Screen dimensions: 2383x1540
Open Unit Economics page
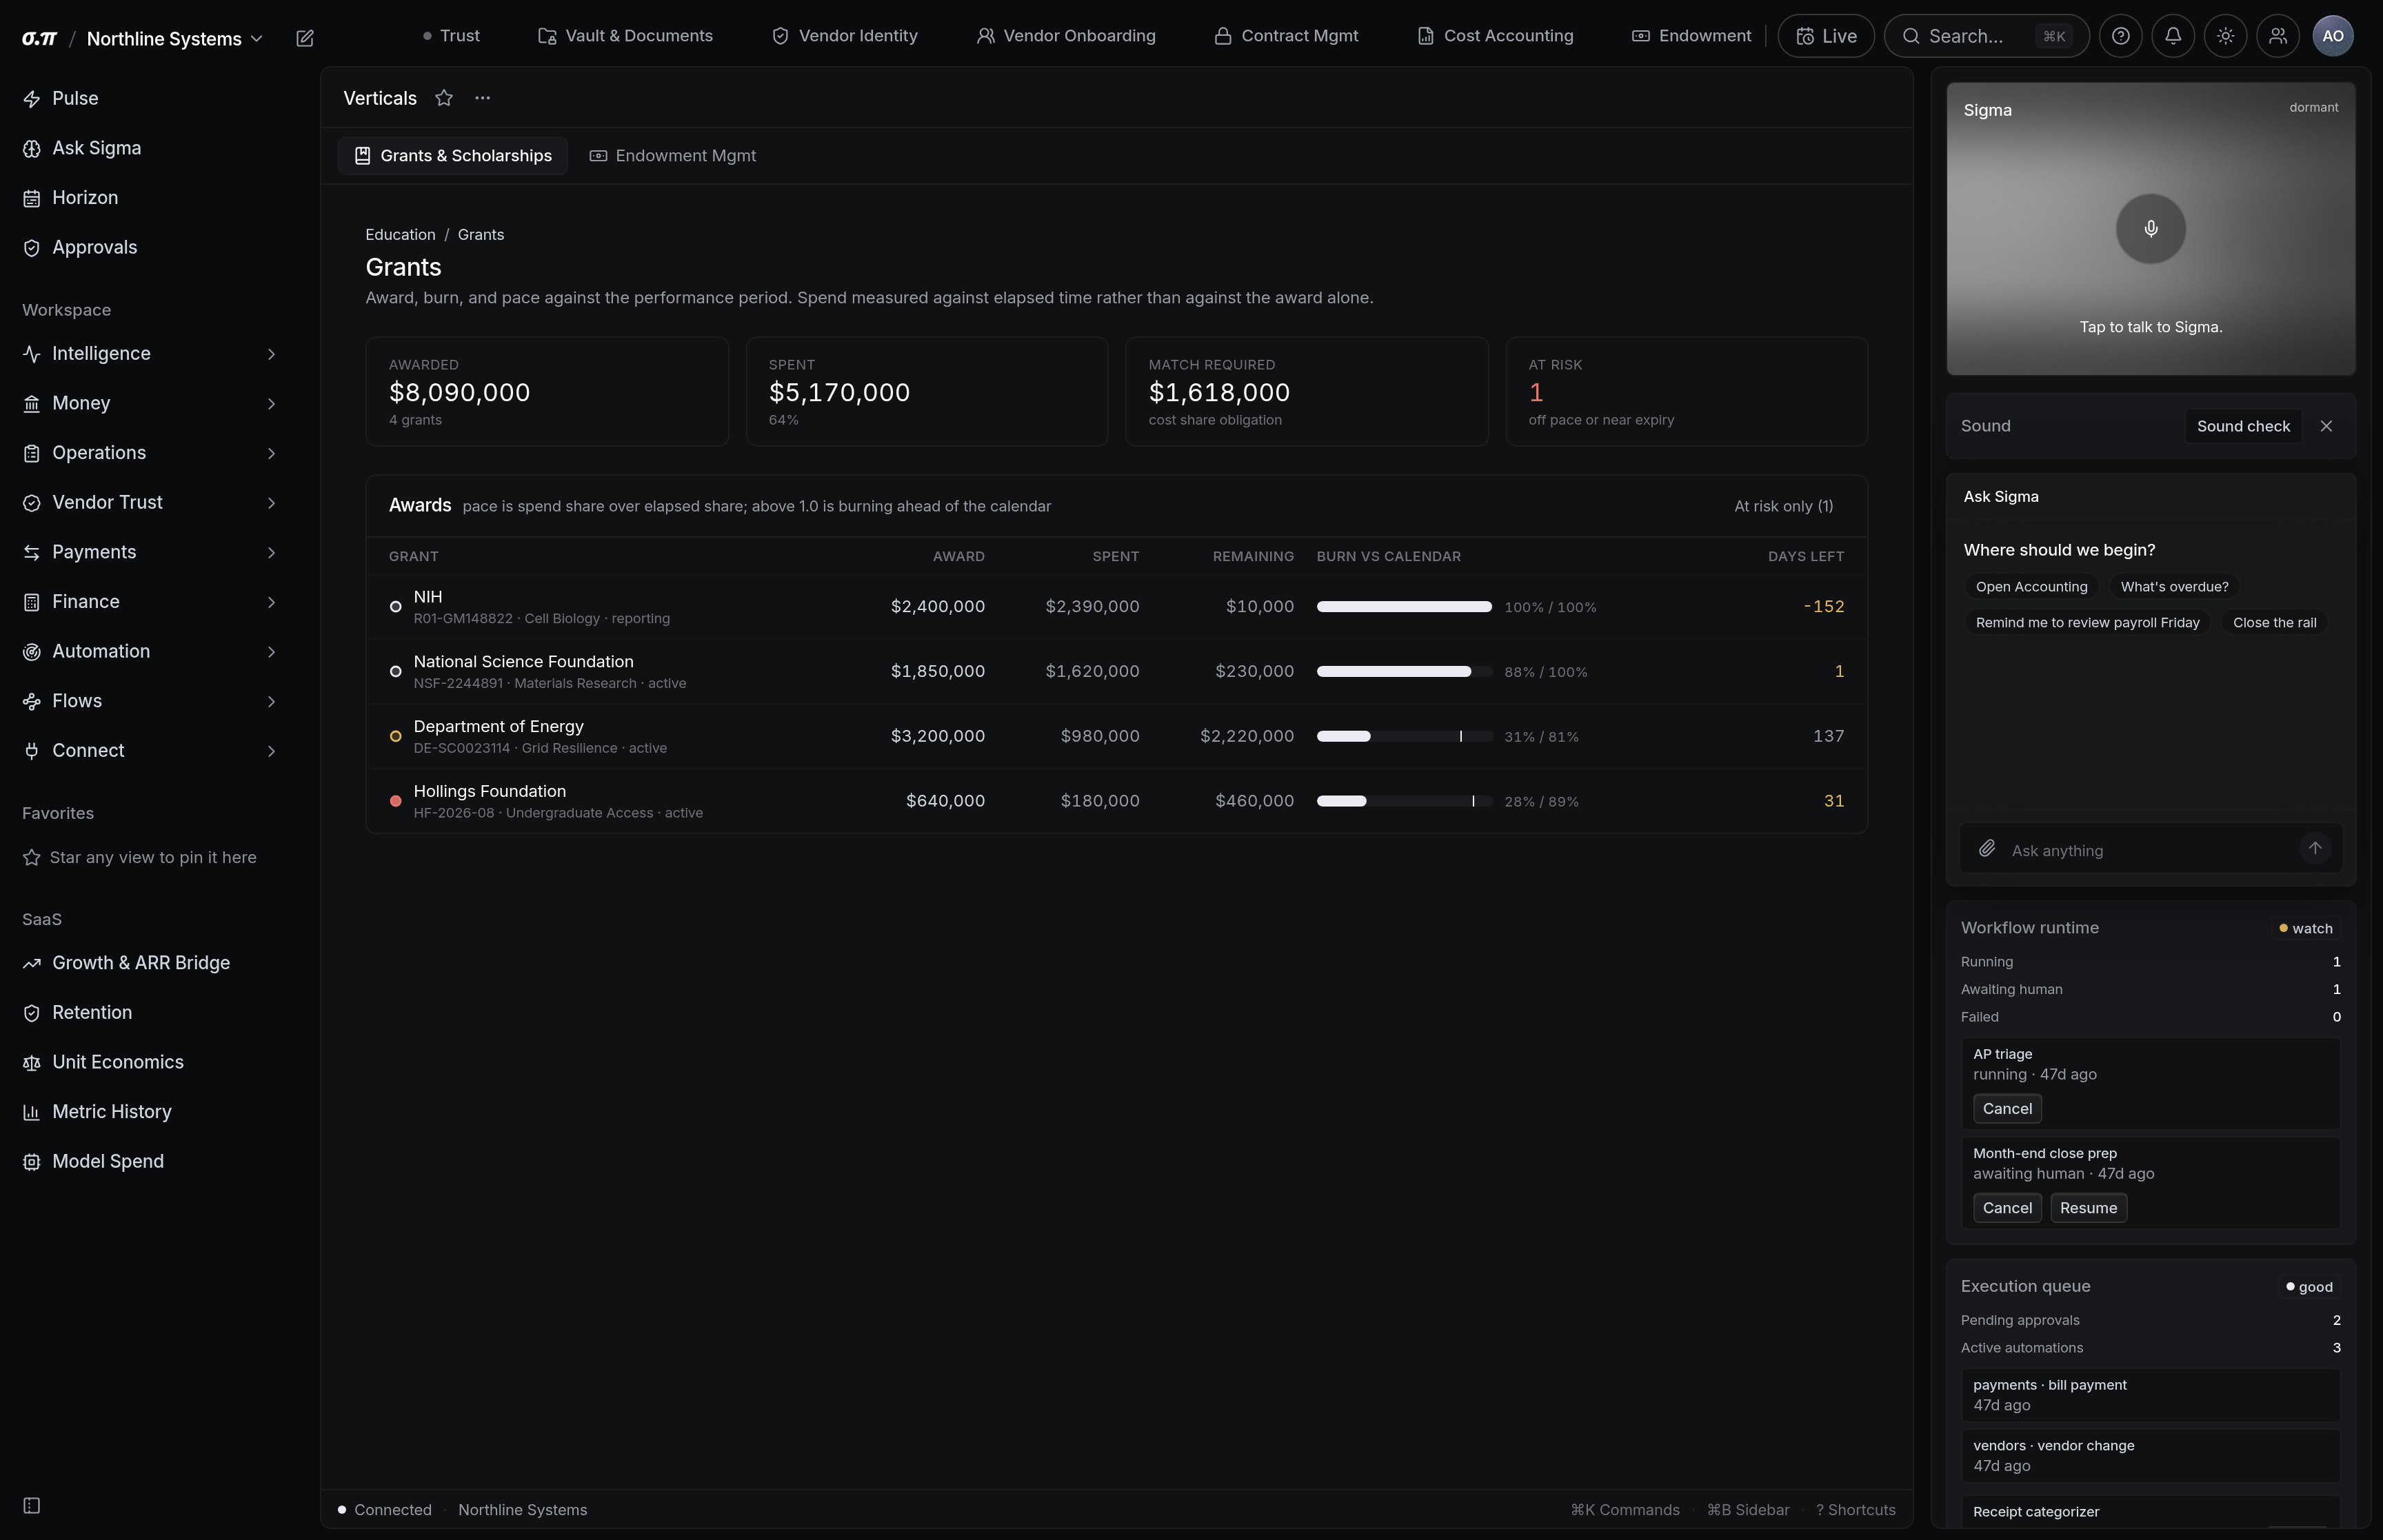coord(150,1062)
